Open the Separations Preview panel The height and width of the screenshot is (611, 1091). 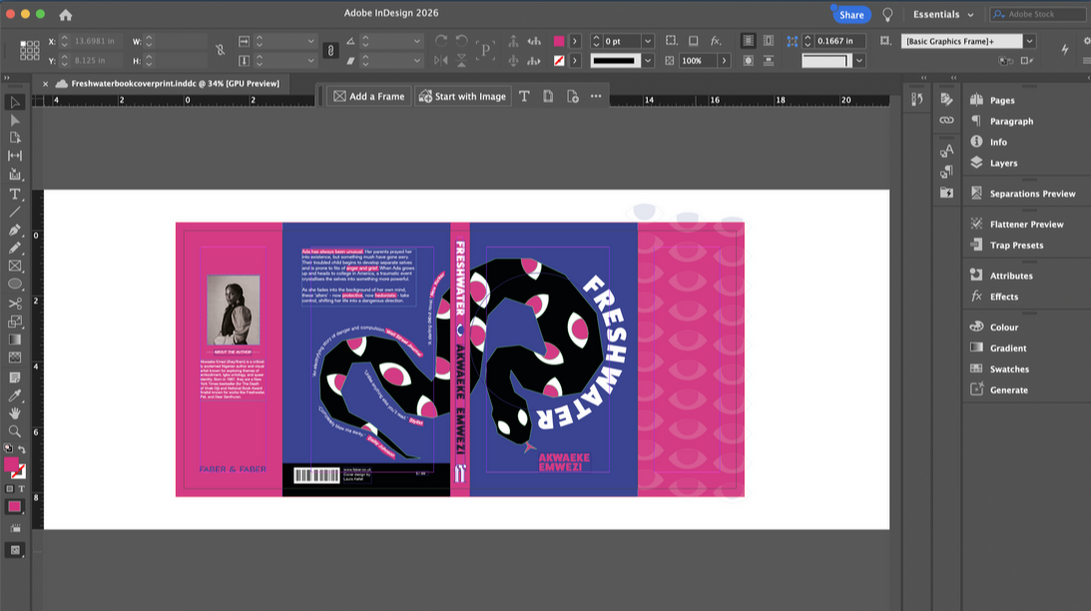coord(1033,193)
